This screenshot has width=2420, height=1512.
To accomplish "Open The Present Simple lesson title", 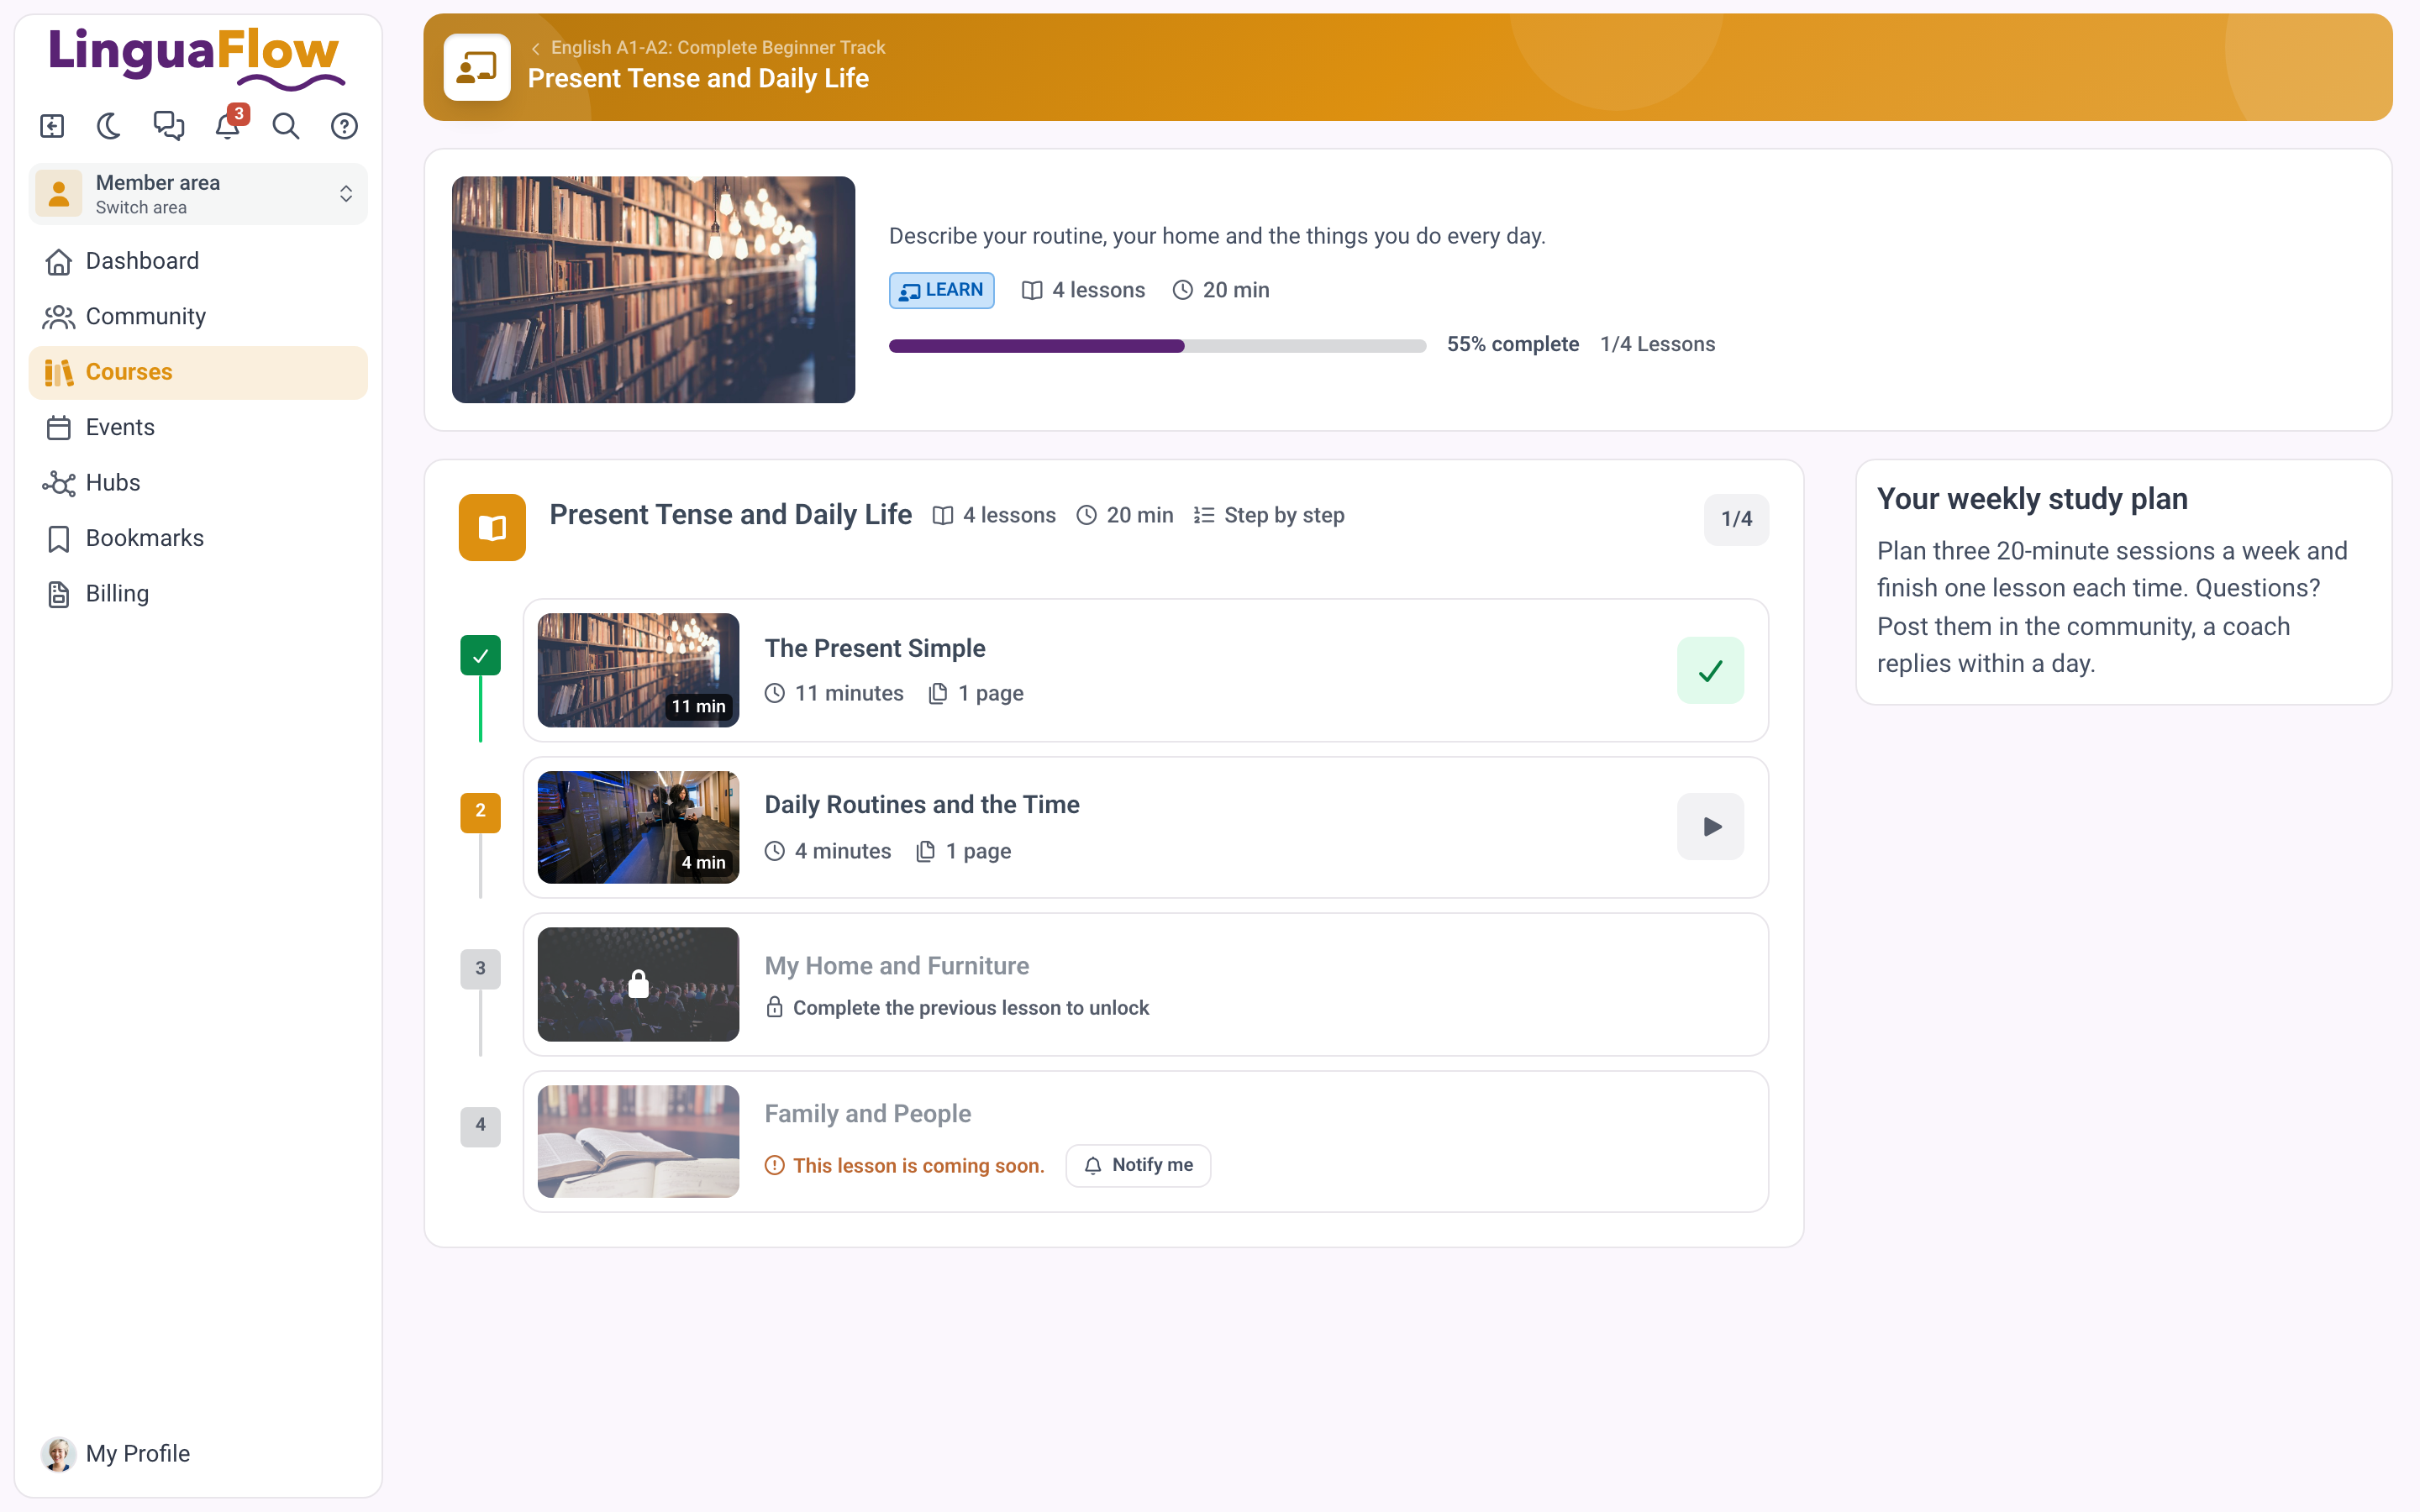I will 875,648.
